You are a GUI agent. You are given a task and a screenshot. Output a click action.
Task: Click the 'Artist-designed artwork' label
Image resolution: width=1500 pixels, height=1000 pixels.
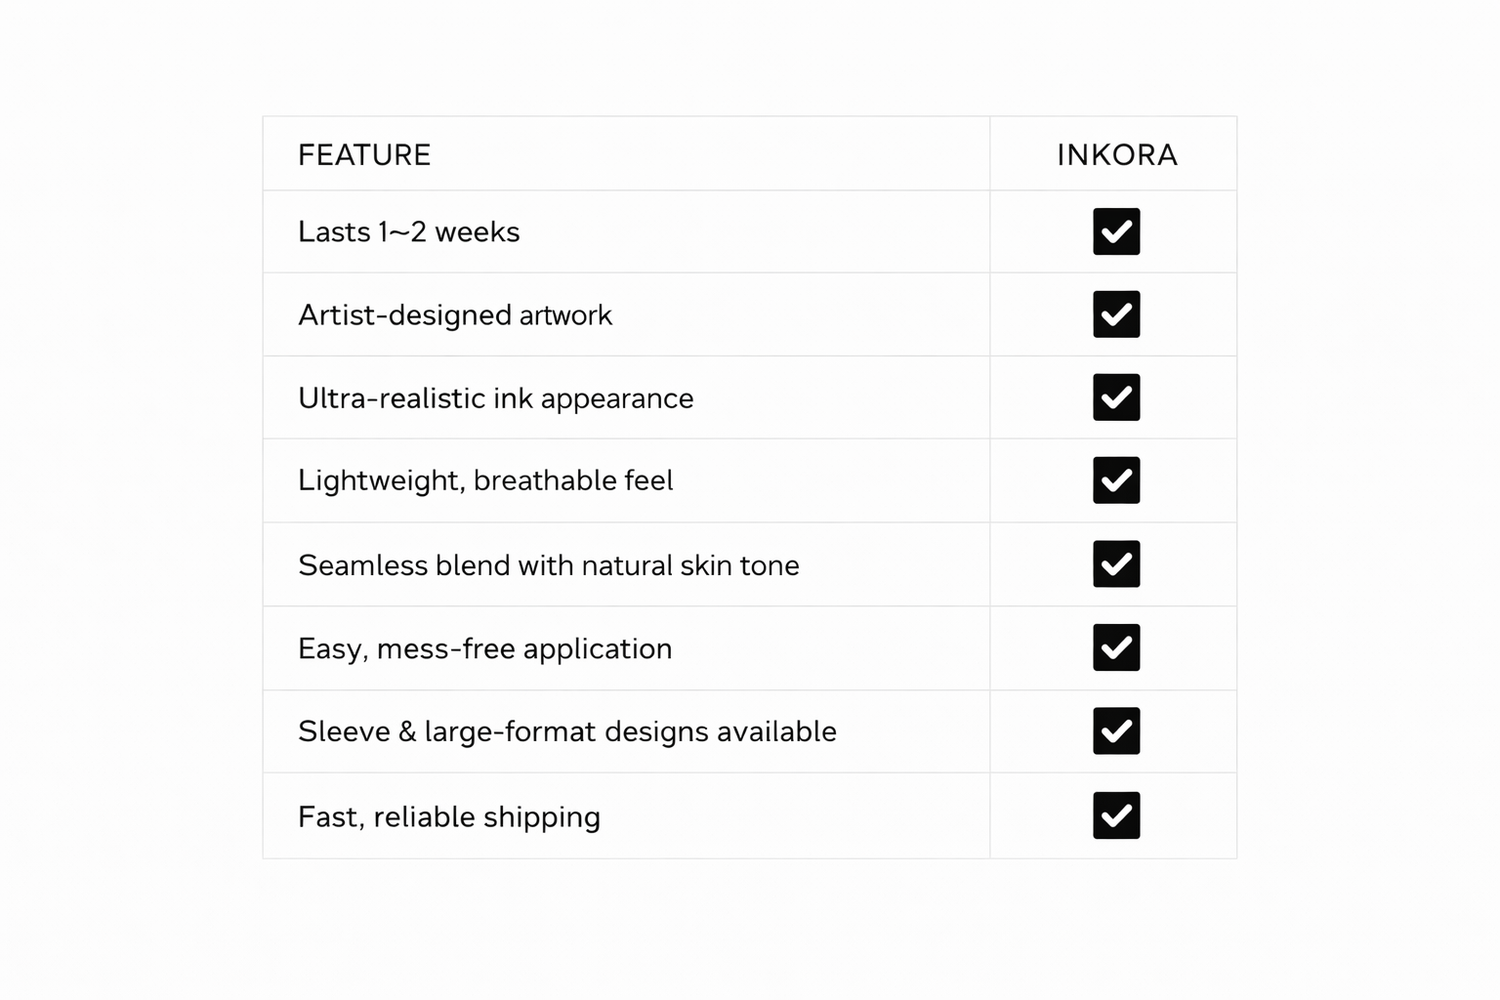coord(454,315)
